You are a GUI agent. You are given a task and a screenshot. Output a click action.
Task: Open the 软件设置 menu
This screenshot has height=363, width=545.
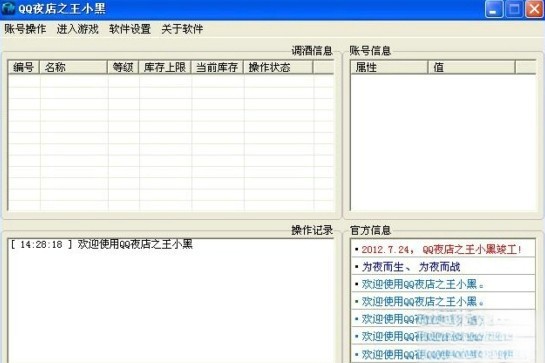(130, 29)
